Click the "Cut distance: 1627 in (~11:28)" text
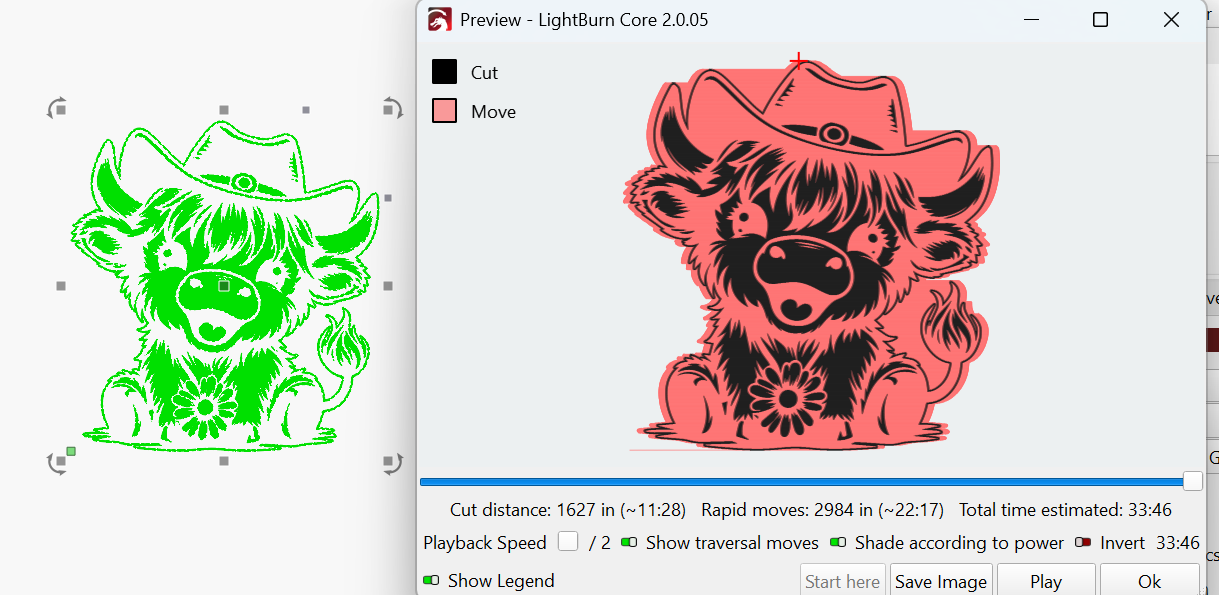 568,510
